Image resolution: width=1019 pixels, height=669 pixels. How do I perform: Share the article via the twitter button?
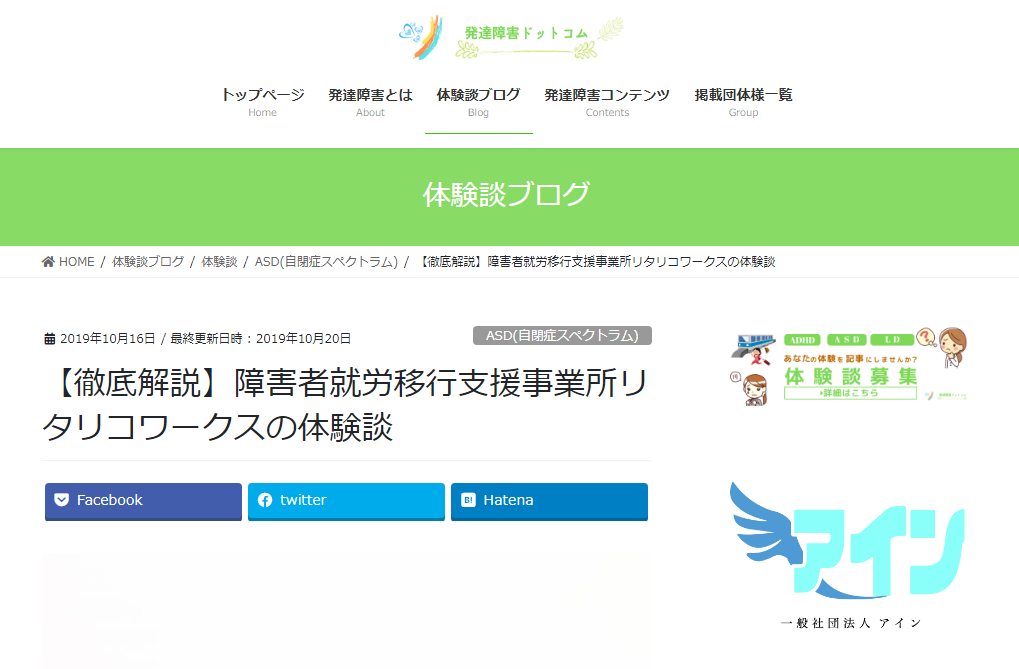(346, 501)
